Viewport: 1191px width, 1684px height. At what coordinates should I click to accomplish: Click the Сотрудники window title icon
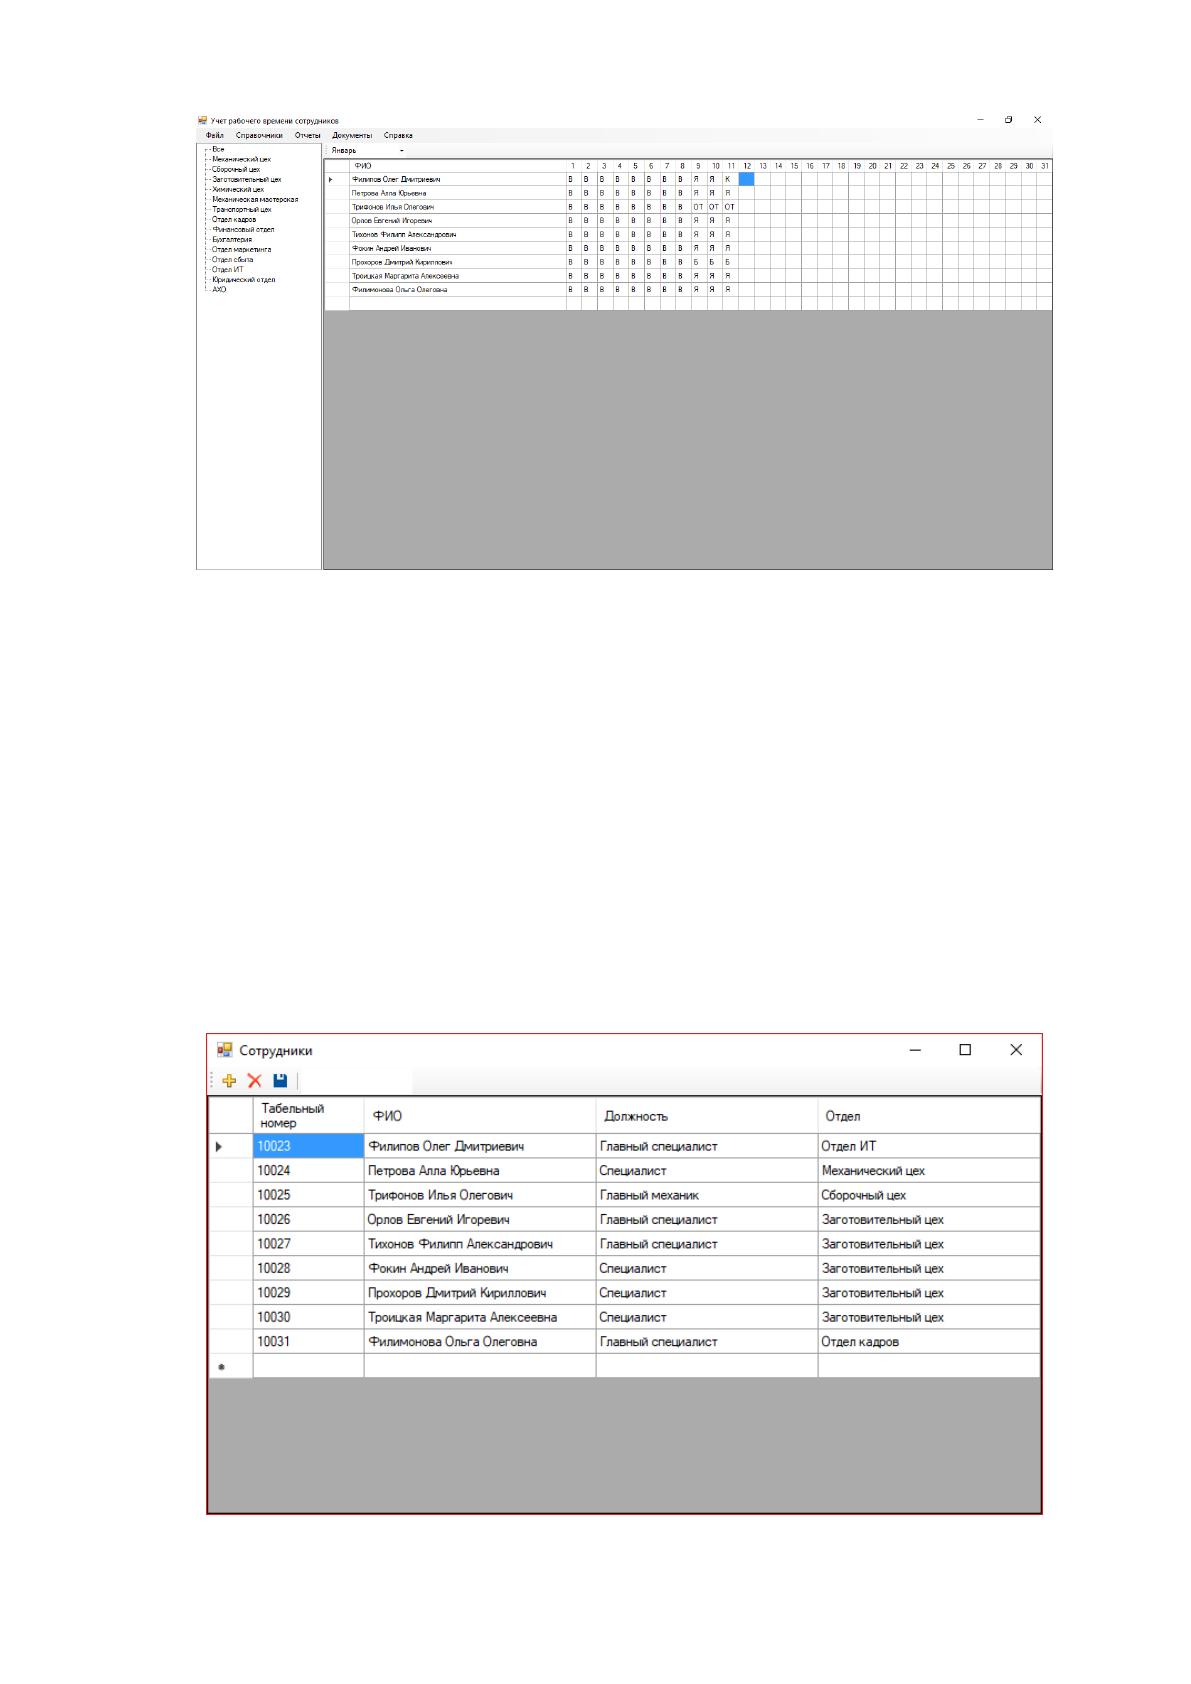[225, 1050]
